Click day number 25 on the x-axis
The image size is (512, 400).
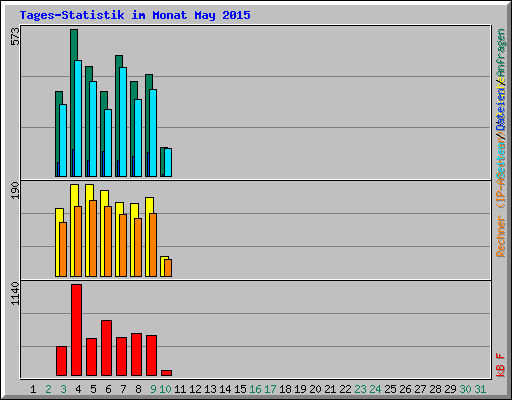[x=390, y=389]
